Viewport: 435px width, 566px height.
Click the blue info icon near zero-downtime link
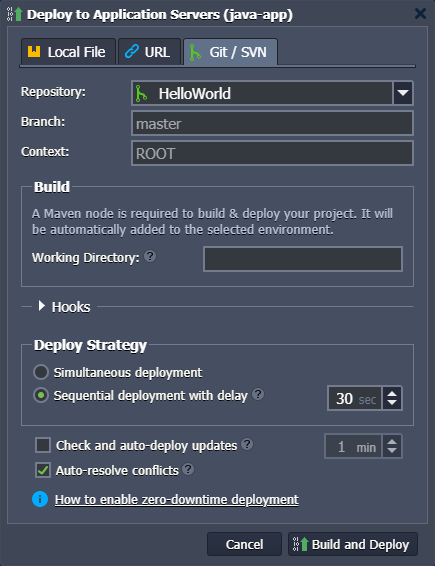(x=40, y=499)
